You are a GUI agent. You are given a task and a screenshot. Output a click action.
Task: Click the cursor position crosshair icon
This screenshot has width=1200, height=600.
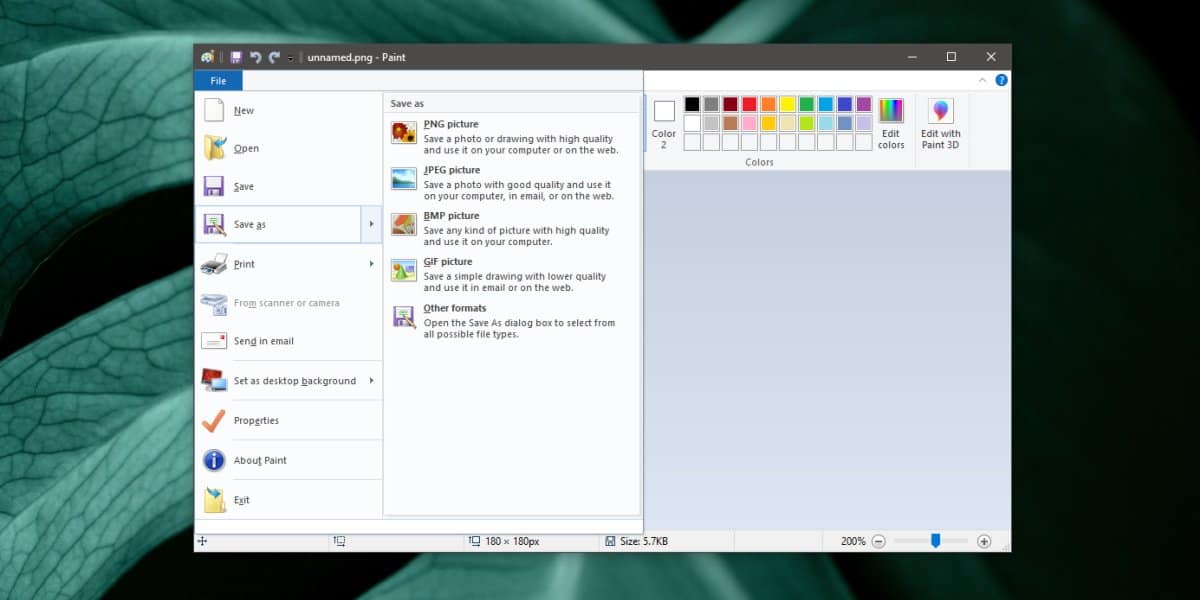(x=202, y=541)
